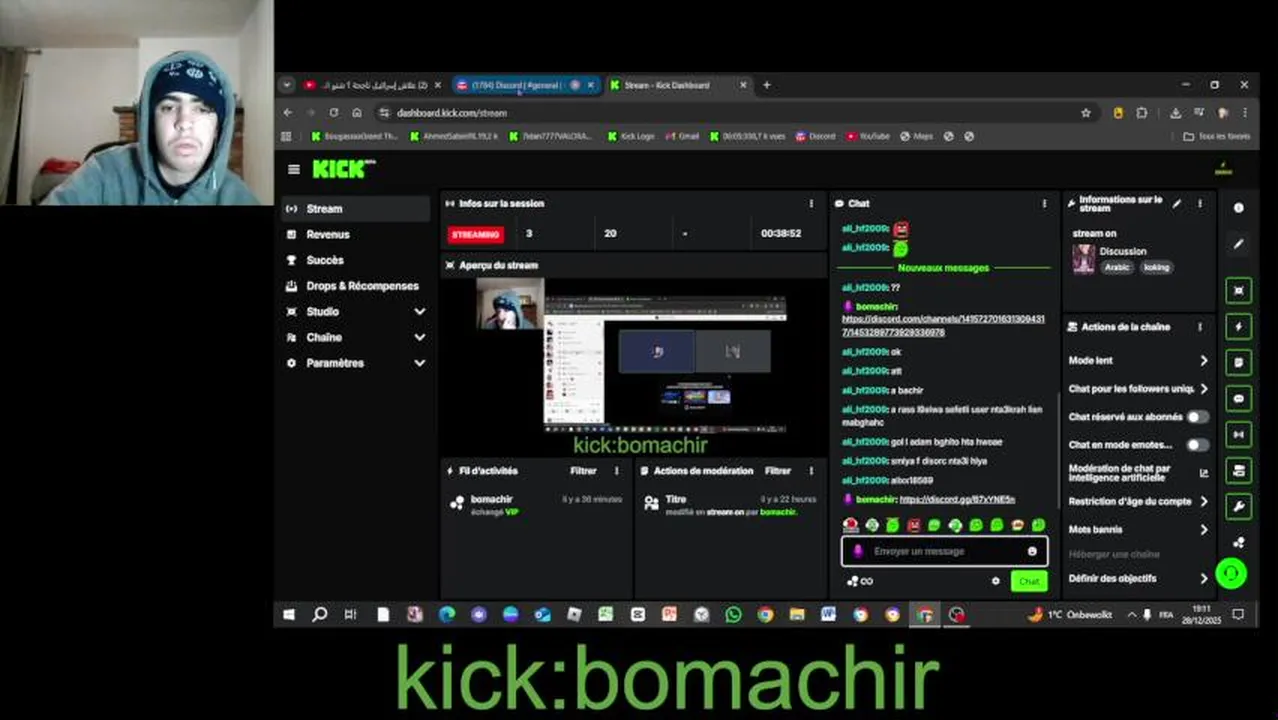Viewport: 1278px width, 720px height.
Task: Open Chat panel three-dot menu
Action: [1045, 203]
